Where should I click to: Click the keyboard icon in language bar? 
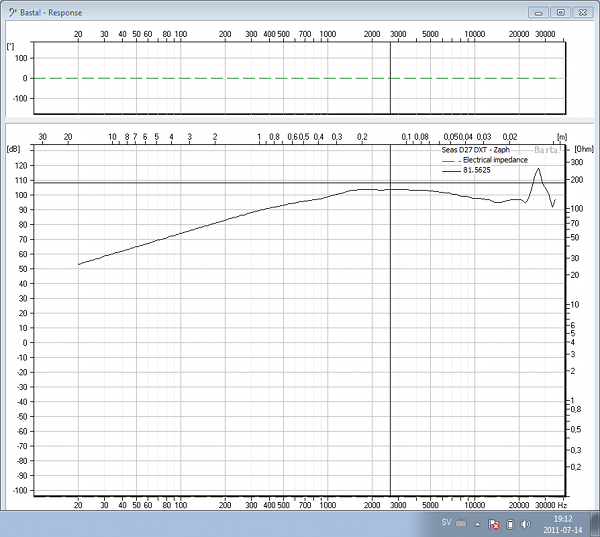click(x=461, y=523)
